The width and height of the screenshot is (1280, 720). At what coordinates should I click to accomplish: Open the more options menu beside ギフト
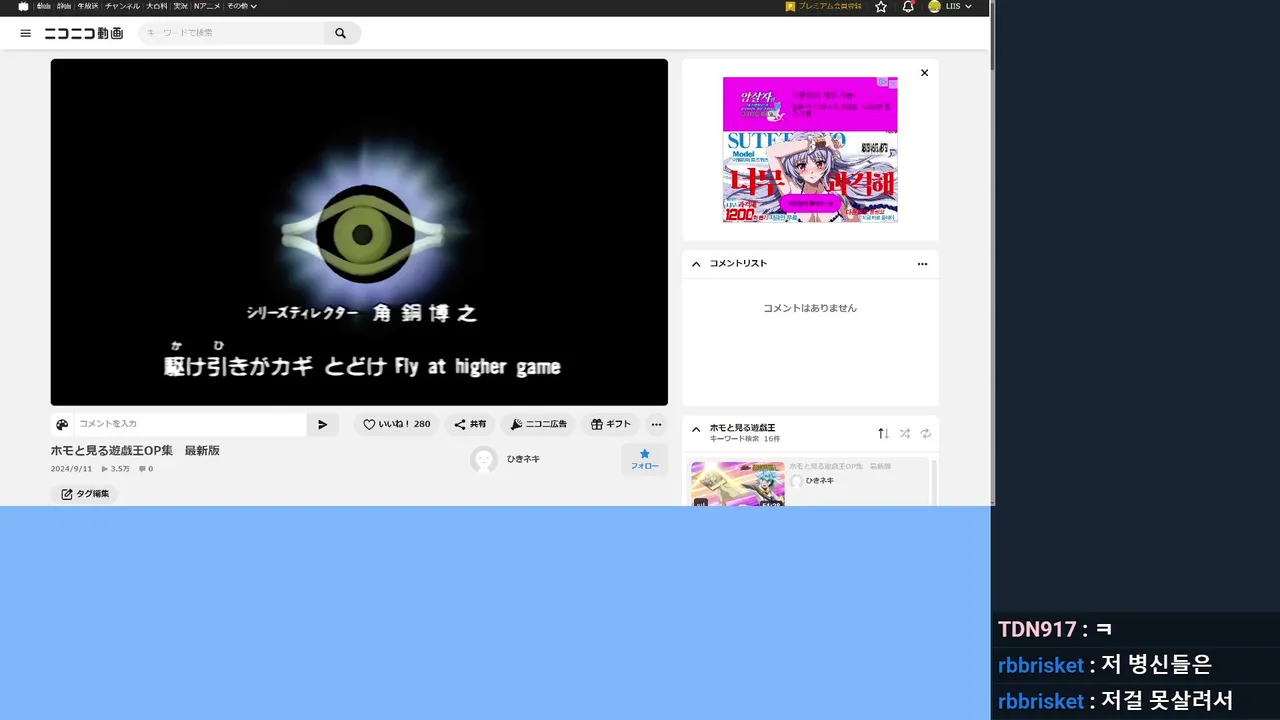point(656,424)
